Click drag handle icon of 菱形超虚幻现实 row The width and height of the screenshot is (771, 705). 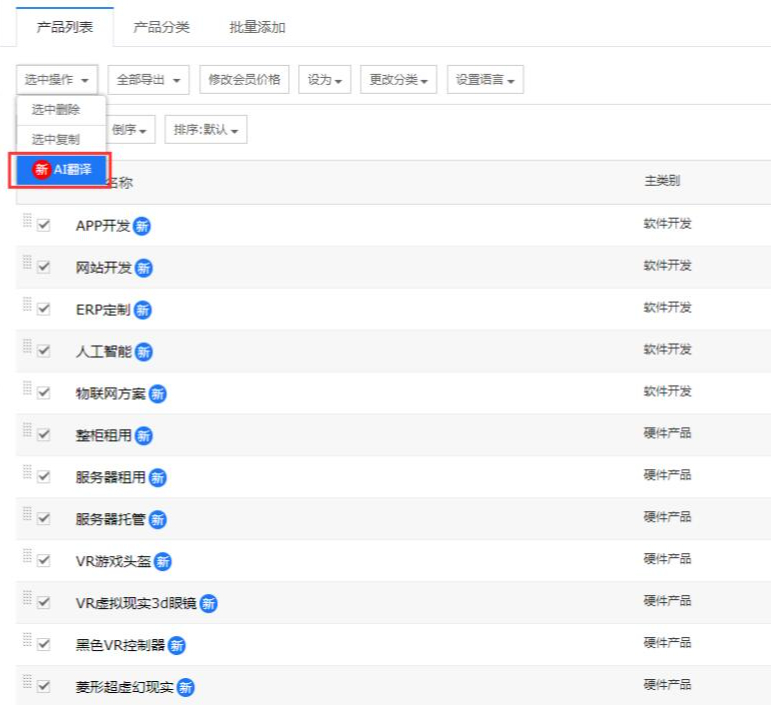[x=28, y=681]
